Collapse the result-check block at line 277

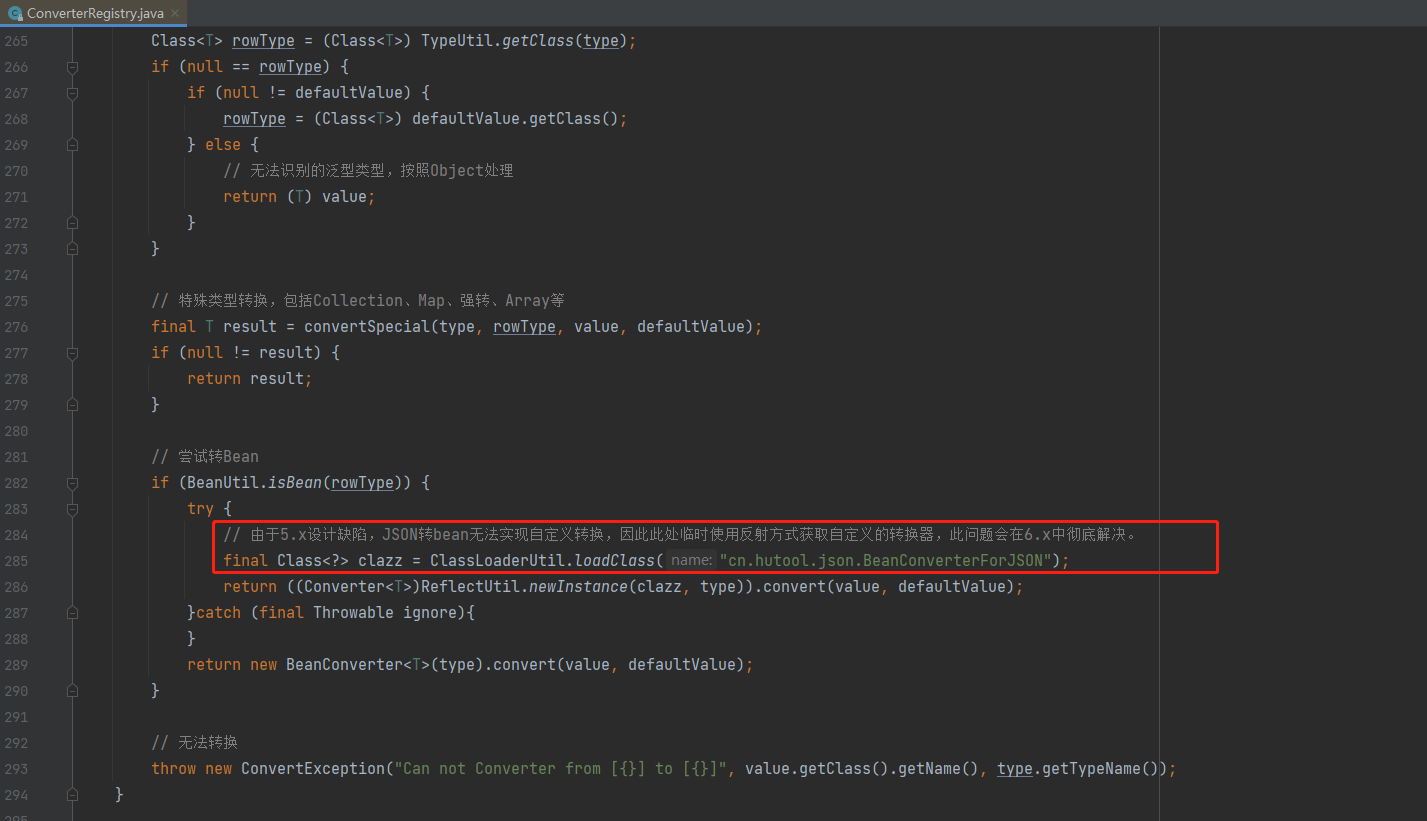71,352
